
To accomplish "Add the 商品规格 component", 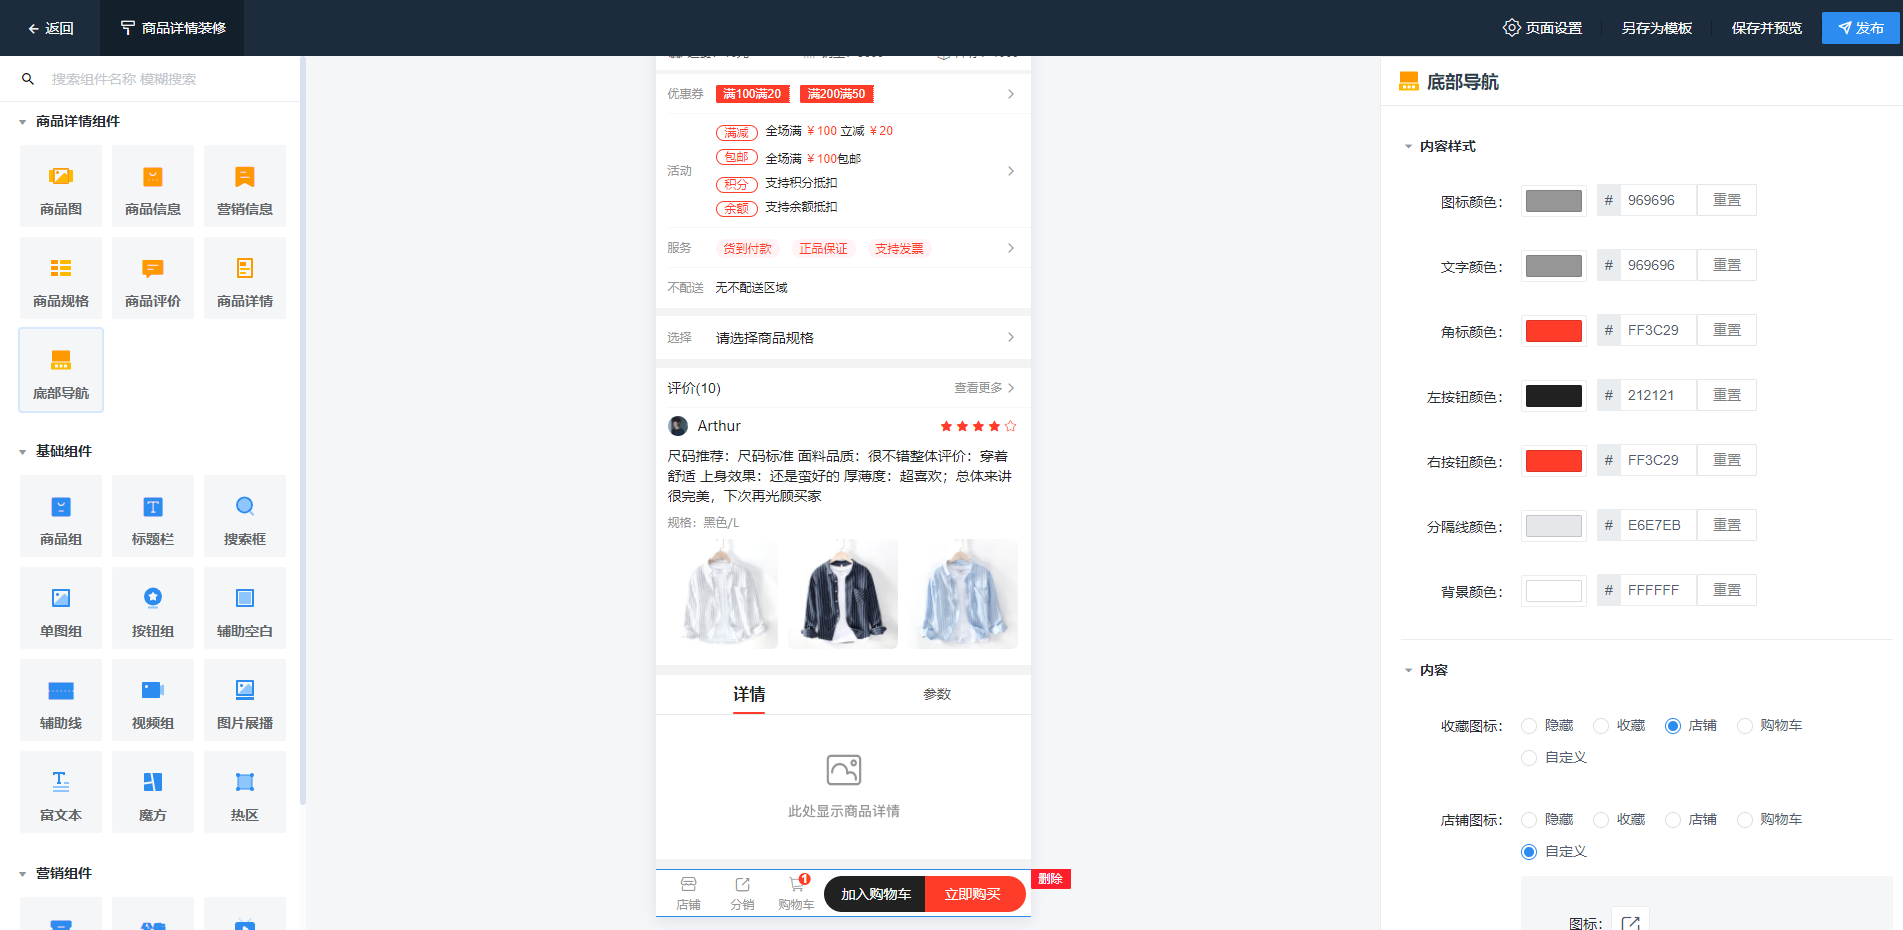I will [x=61, y=278].
